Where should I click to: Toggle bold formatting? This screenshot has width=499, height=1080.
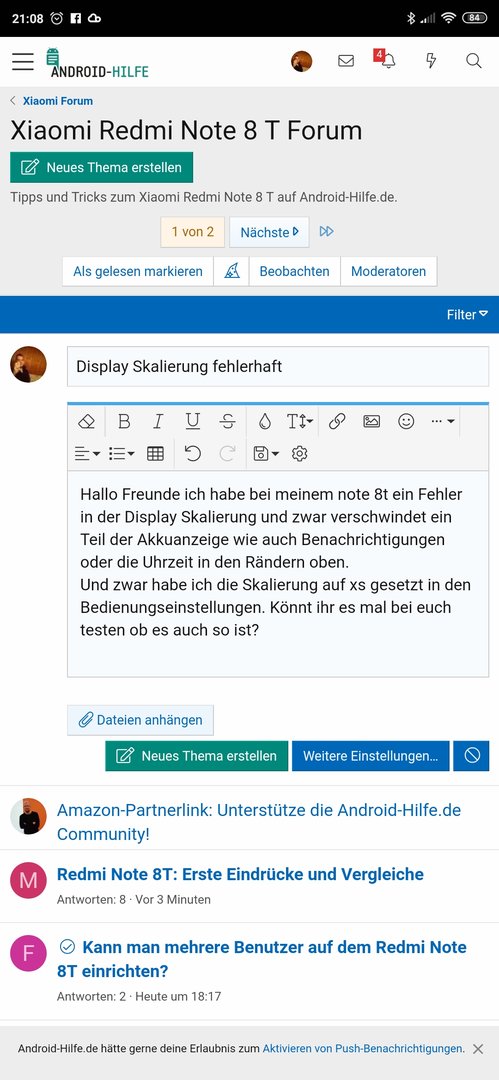click(x=124, y=422)
